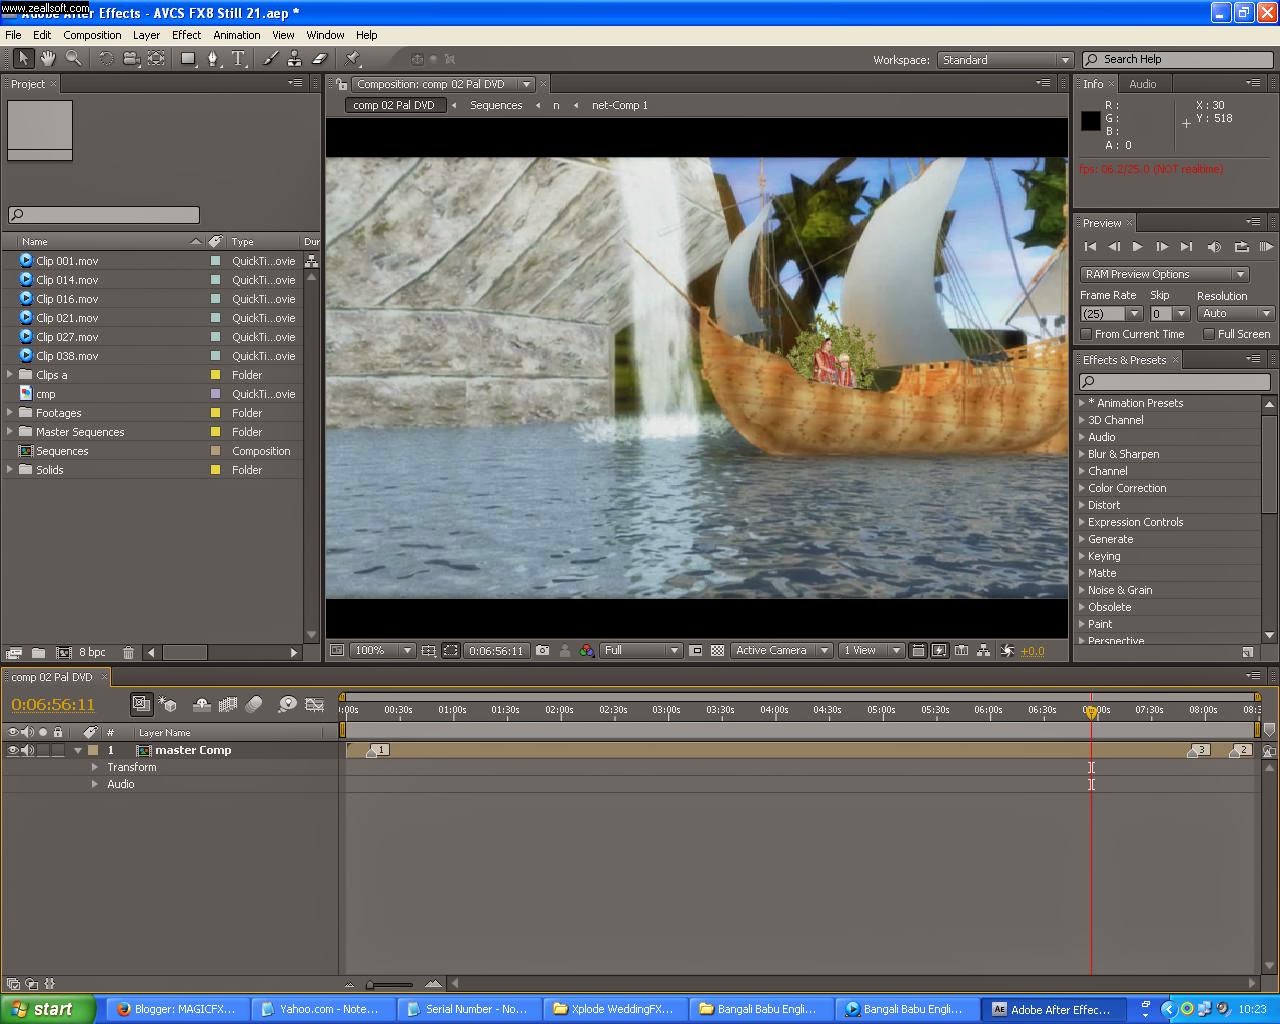The image size is (1280, 1024).
Task: Click the Brainstorm lightbulb icon
Action: pyautogui.click(x=287, y=704)
